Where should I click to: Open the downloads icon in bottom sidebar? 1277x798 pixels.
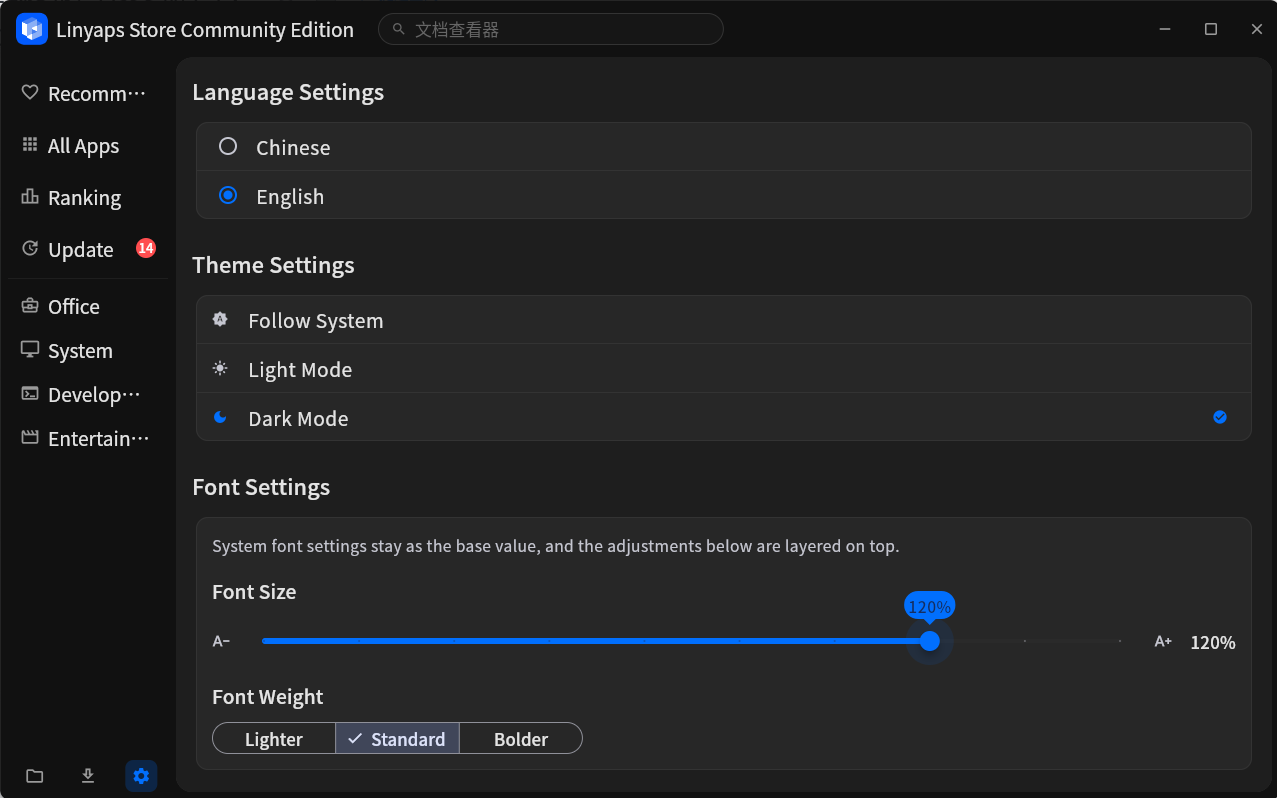point(88,776)
